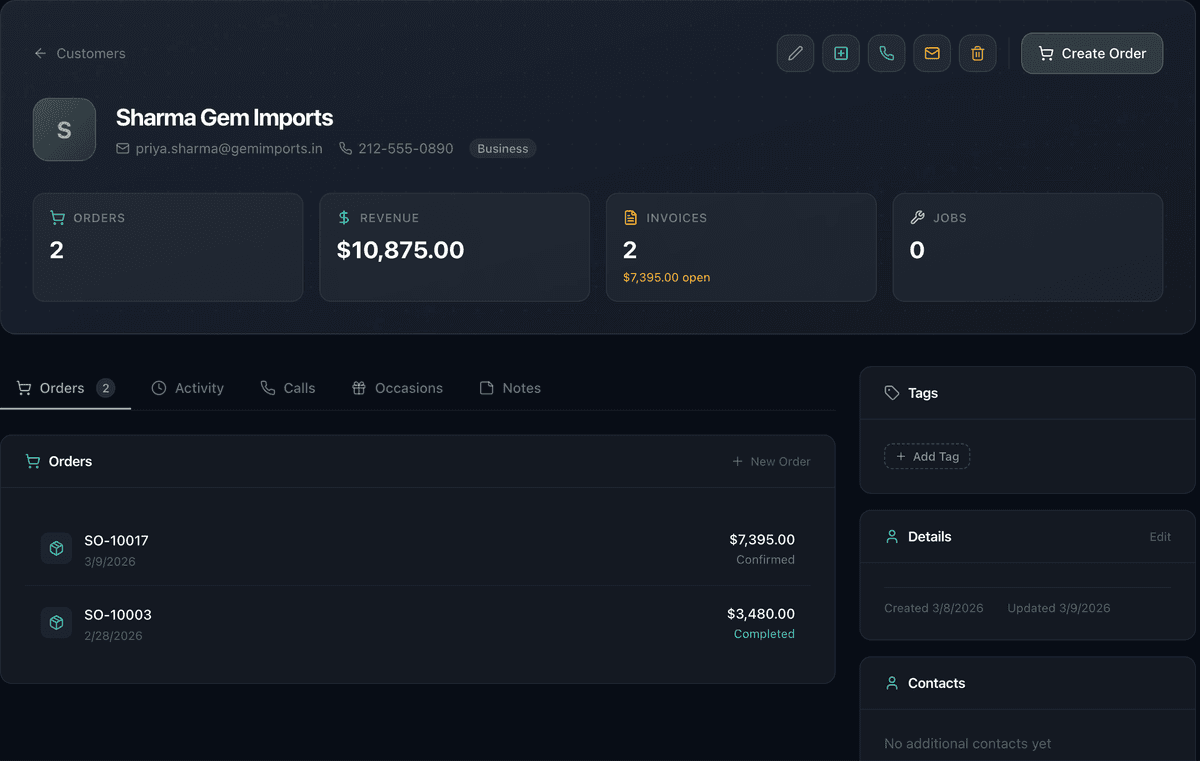Switch to the Calls tab
The image size is (1200, 761).
[x=288, y=388]
